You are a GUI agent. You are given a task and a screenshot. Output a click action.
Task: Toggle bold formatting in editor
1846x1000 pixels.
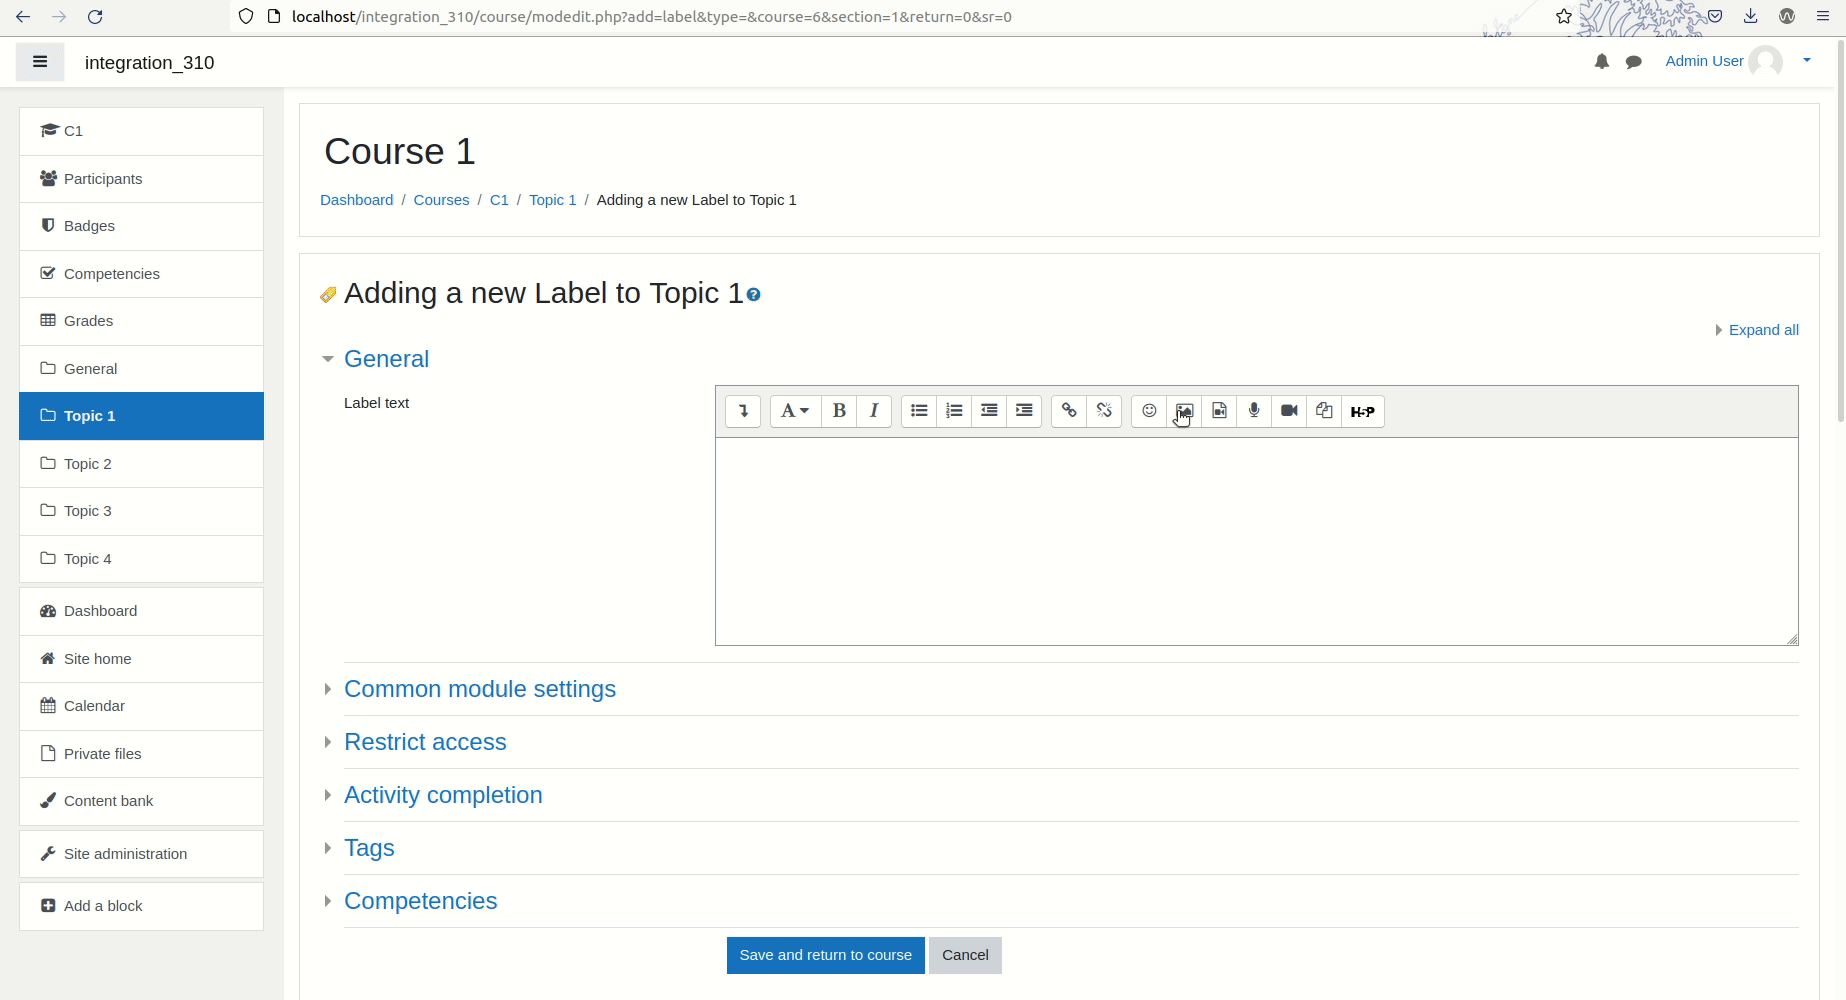(x=839, y=411)
